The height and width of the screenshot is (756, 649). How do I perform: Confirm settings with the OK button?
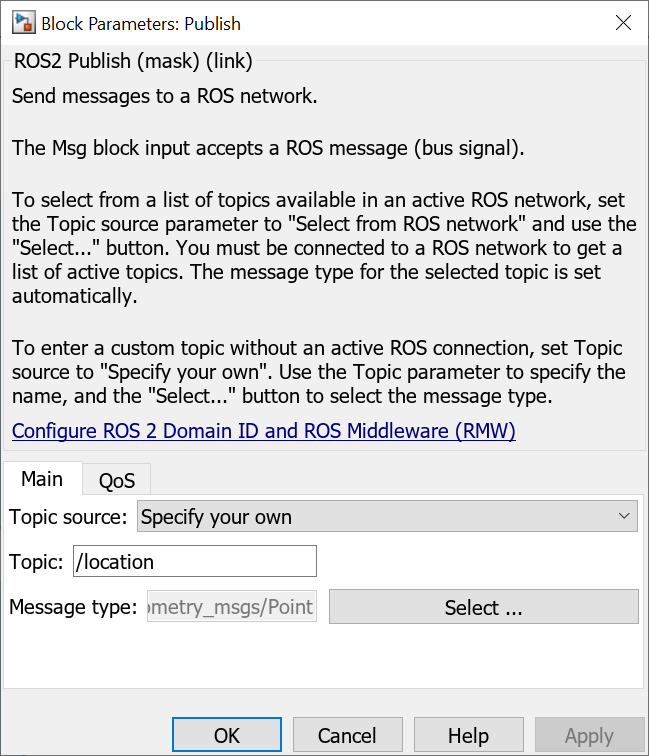point(227,736)
